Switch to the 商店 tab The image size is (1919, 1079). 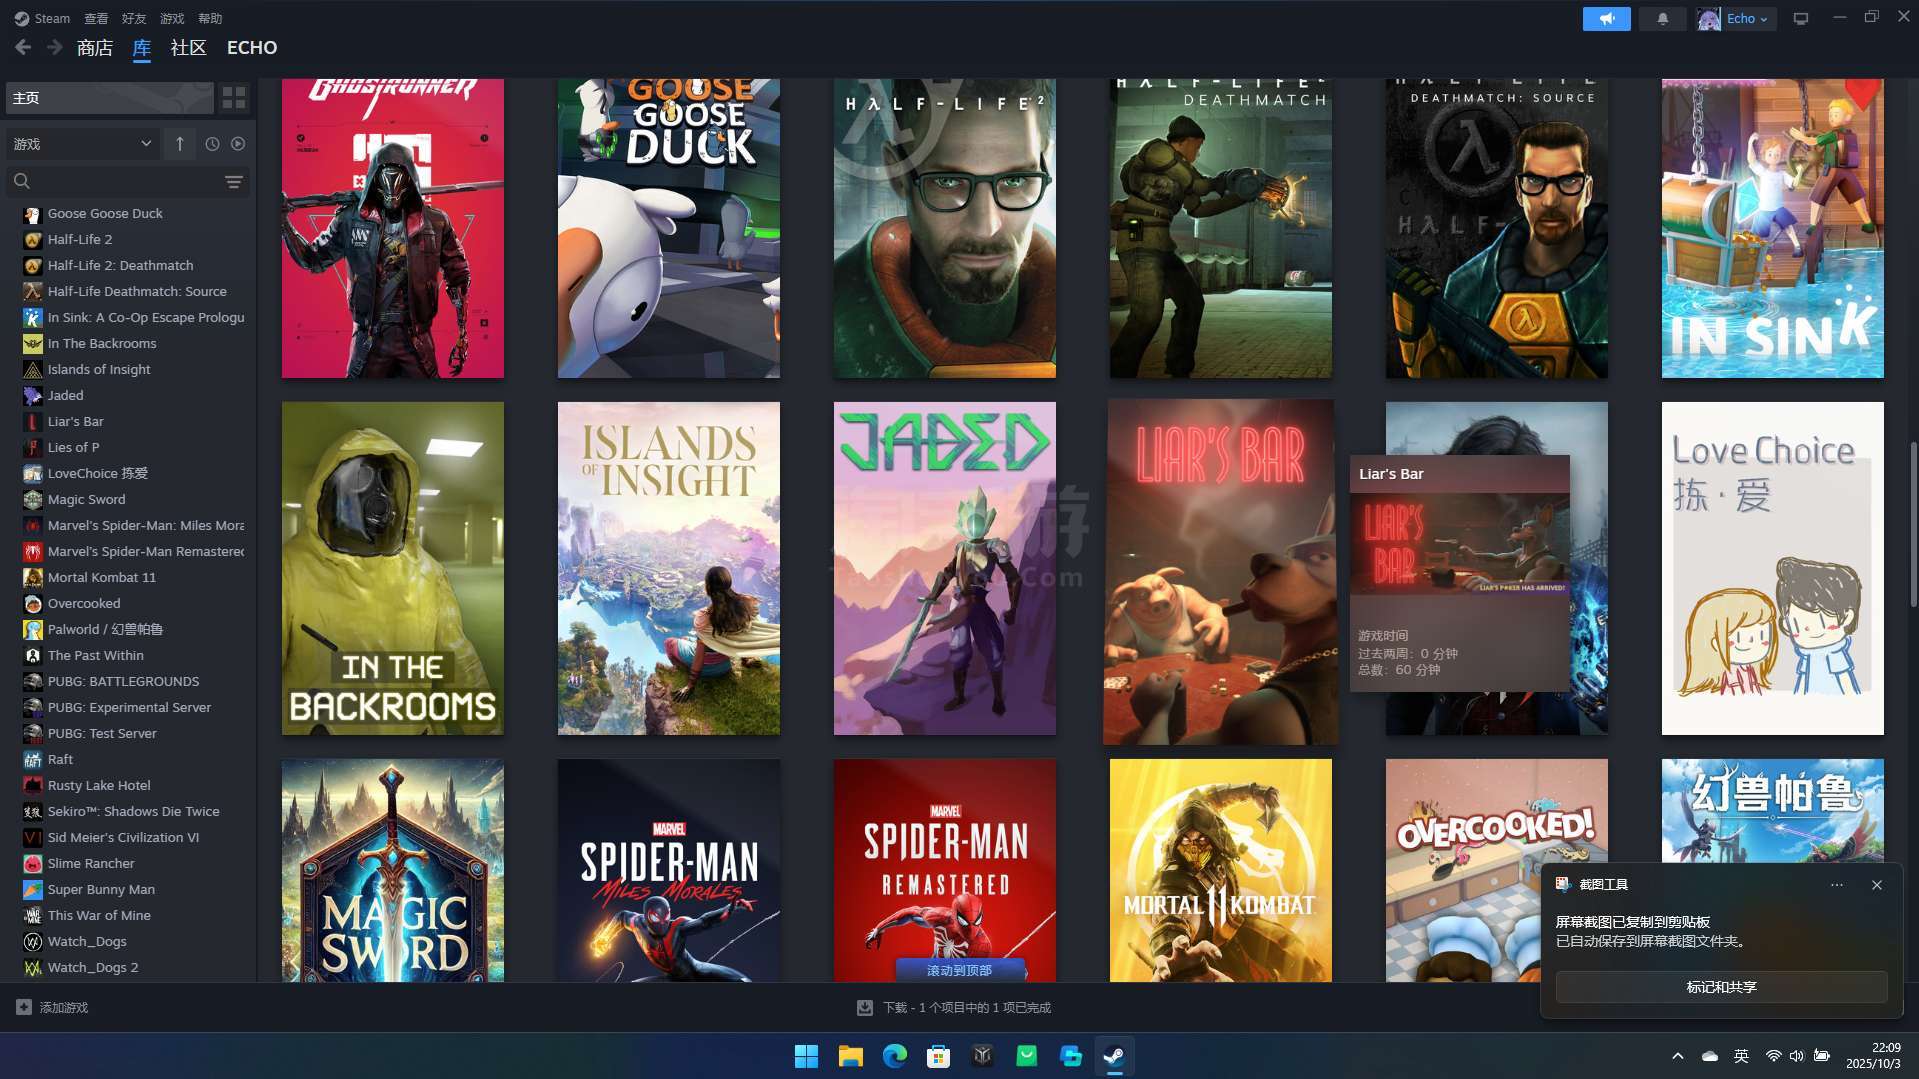[94, 48]
